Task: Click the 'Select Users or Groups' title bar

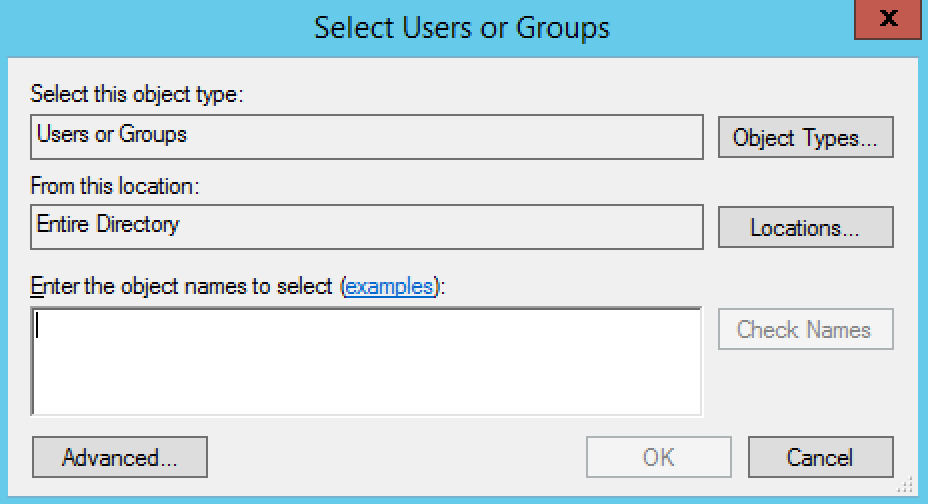Action: point(462,27)
